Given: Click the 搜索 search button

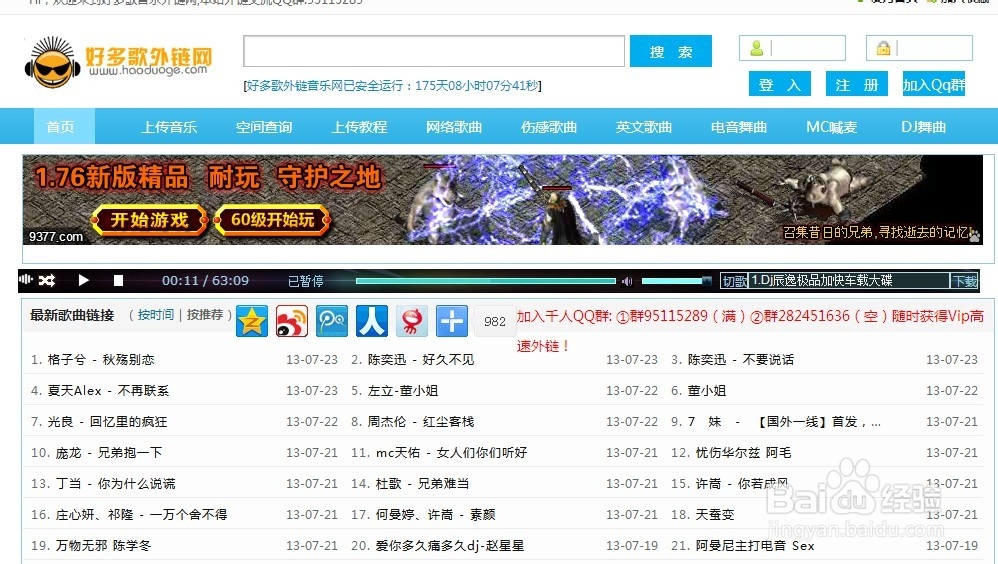Looking at the screenshot, I should [x=671, y=51].
